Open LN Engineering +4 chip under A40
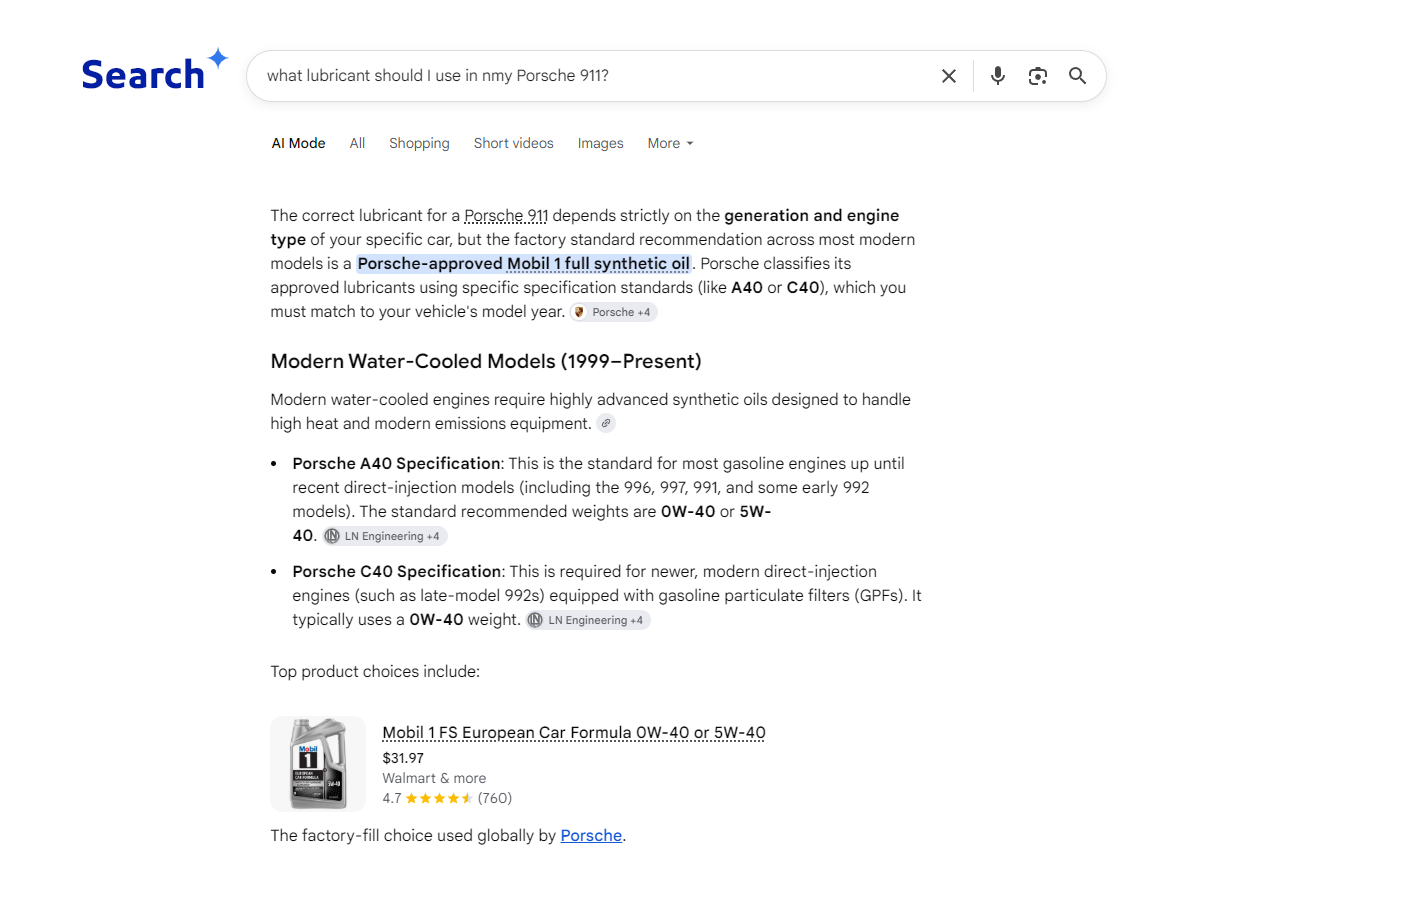 (x=384, y=536)
